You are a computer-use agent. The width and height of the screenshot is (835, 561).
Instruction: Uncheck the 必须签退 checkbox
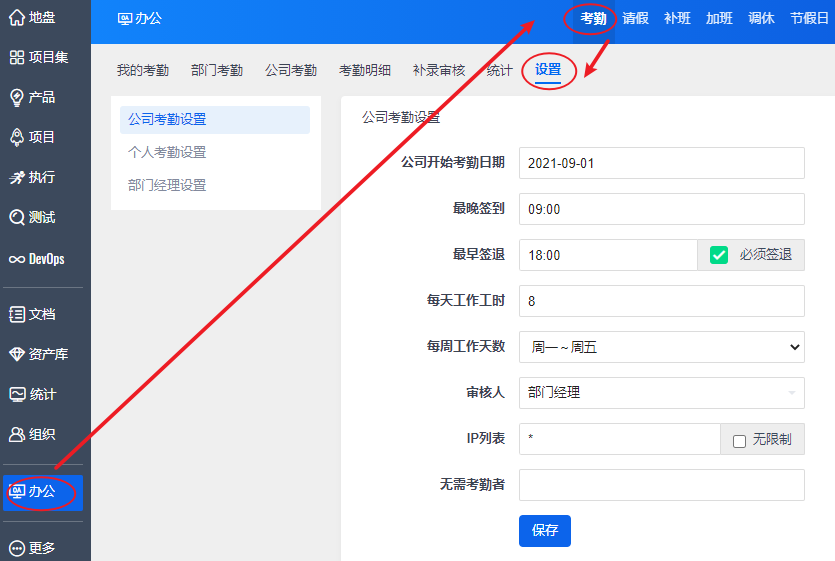tap(719, 255)
